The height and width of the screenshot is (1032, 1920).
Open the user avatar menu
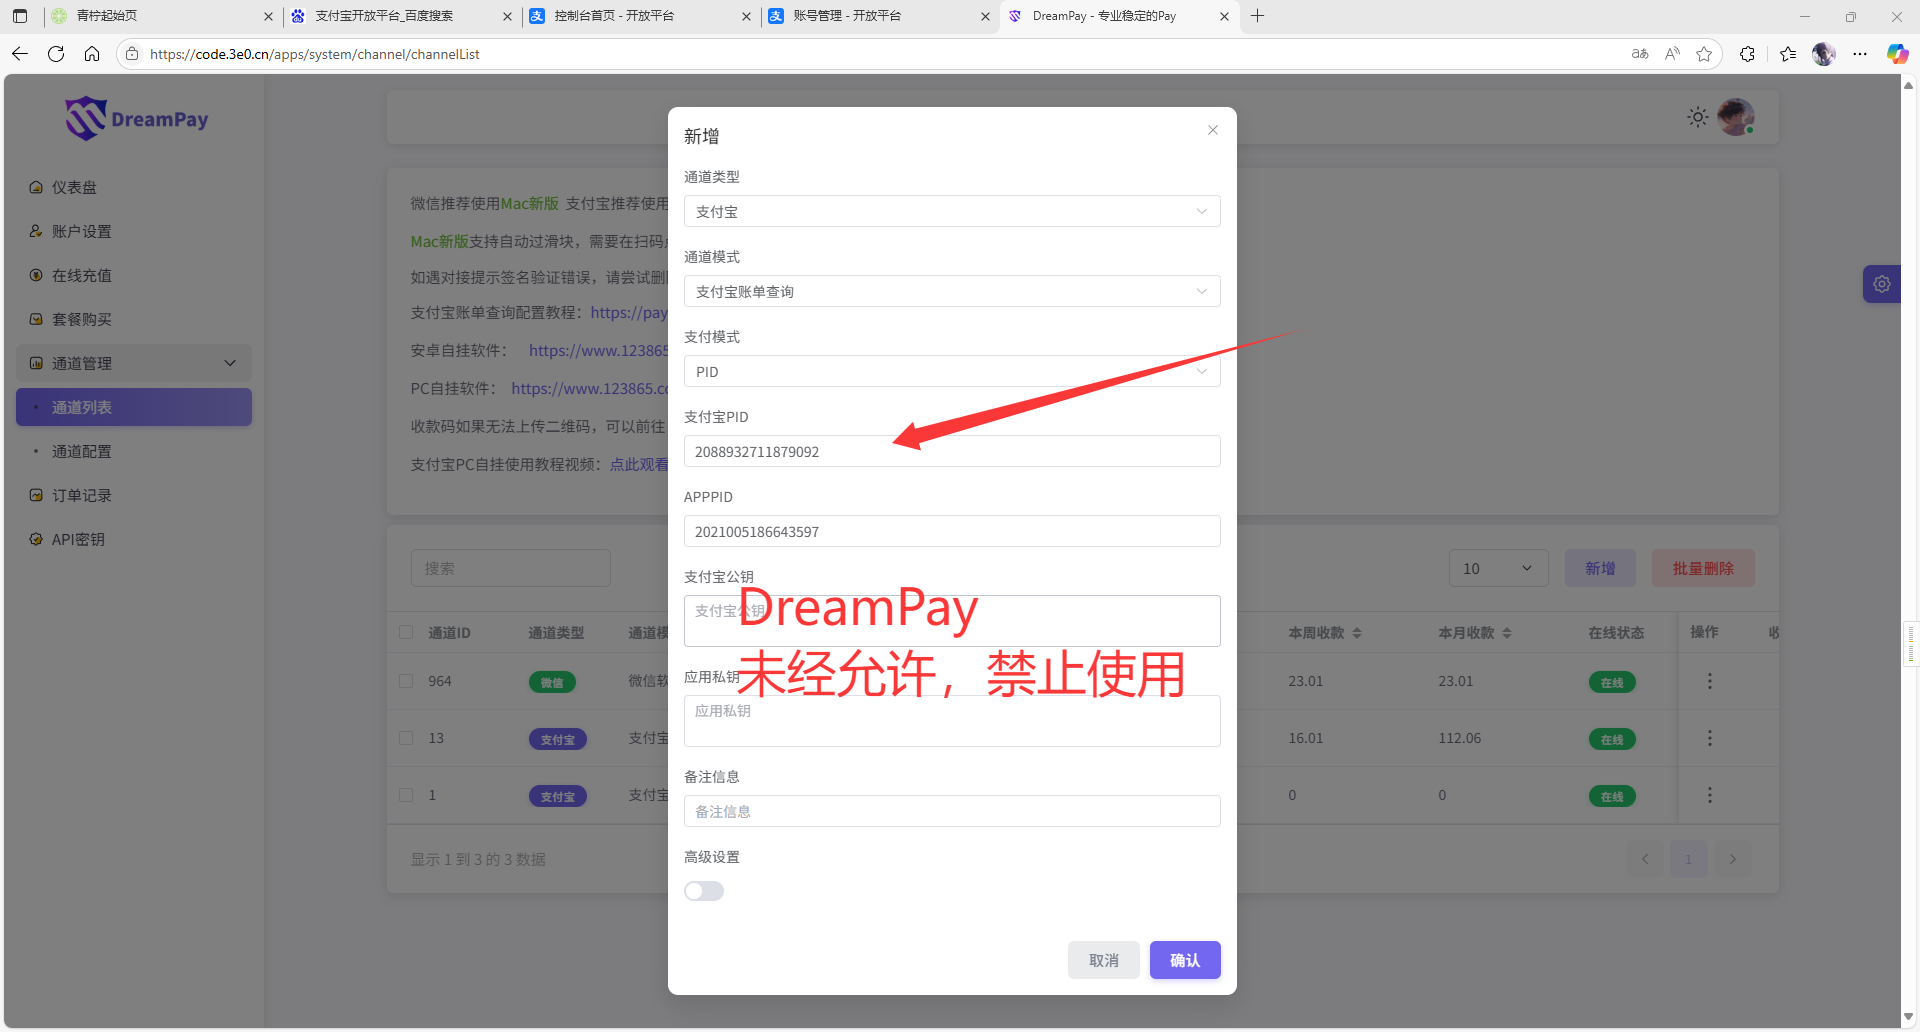point(1735,118)
